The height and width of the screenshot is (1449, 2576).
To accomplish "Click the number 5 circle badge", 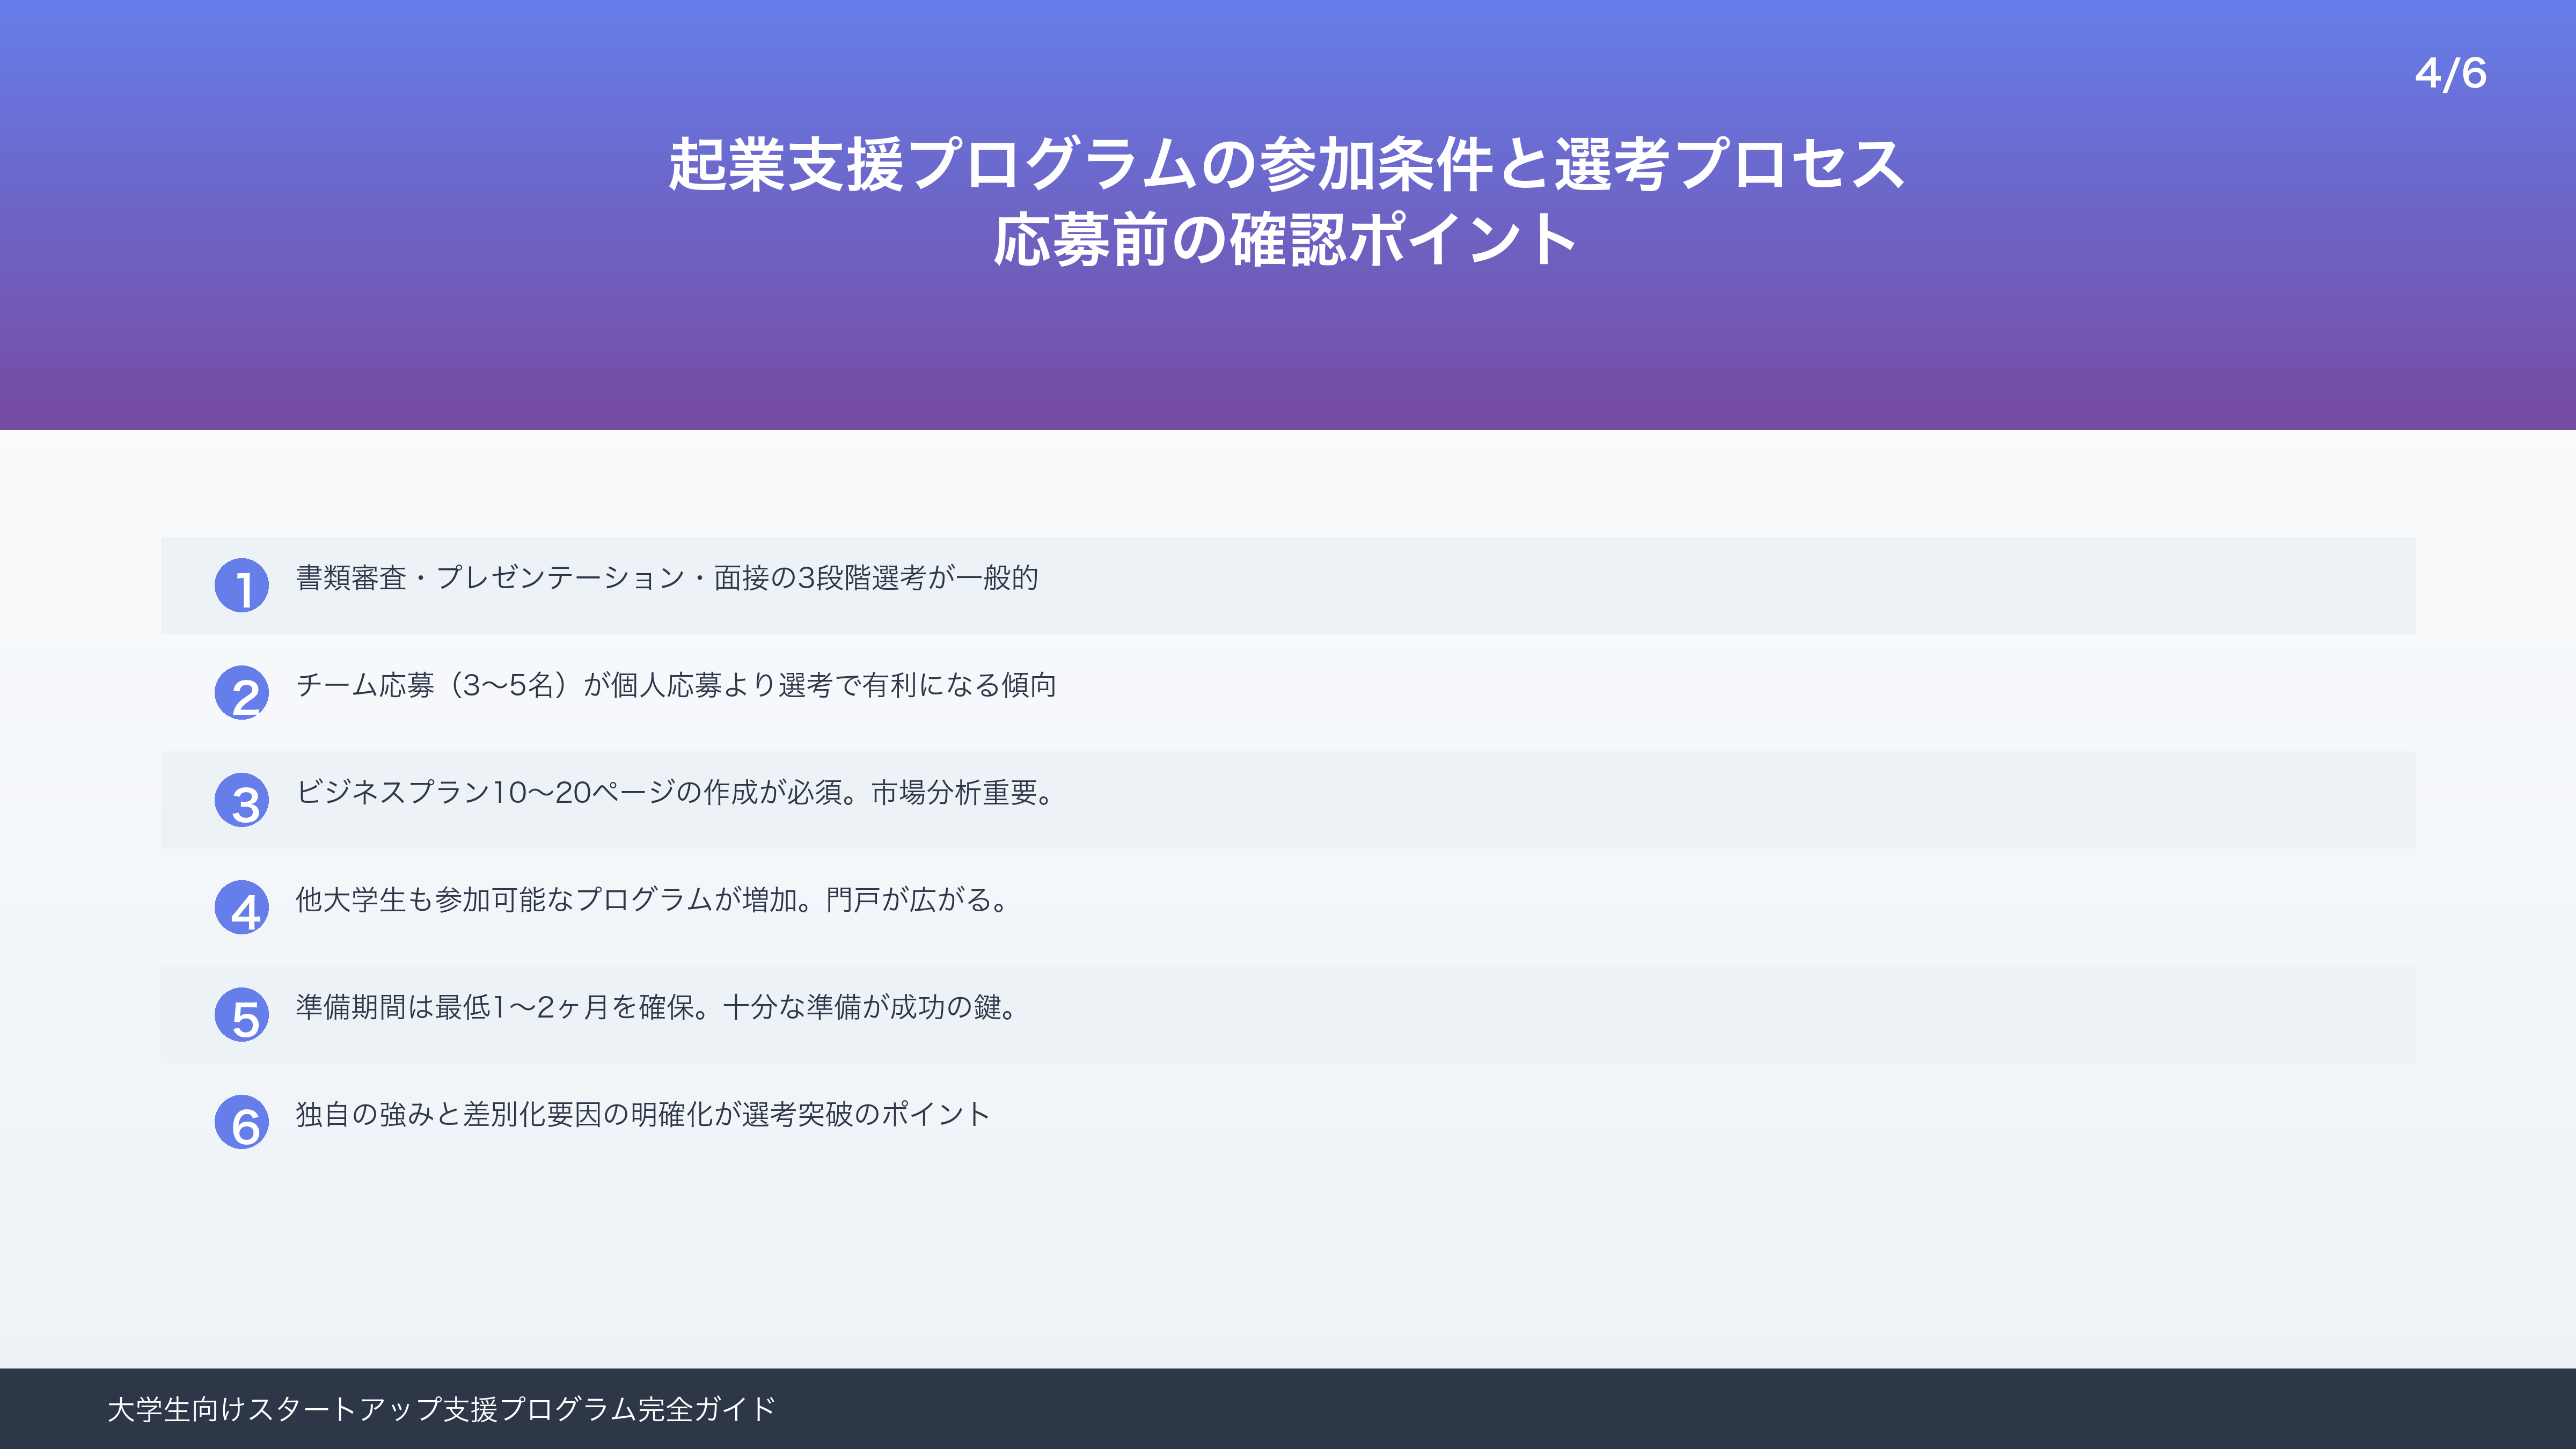I will pyautogui.click(x=242, y=1014).
